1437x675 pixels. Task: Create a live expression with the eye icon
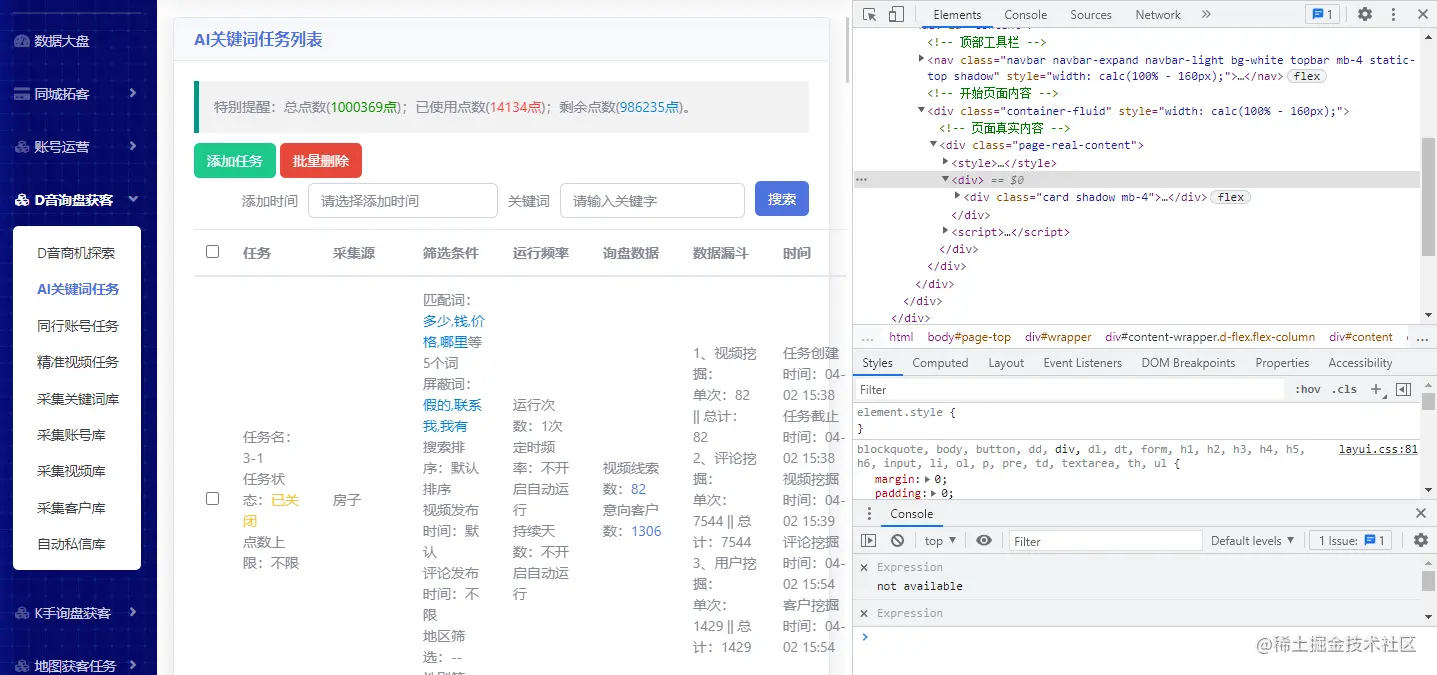[984, 540]
